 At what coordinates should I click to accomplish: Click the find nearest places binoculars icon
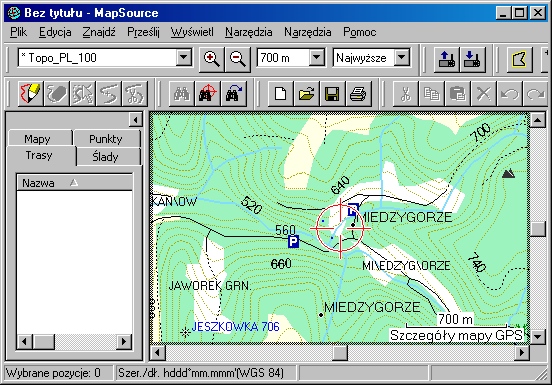click(x=207, y=93)
